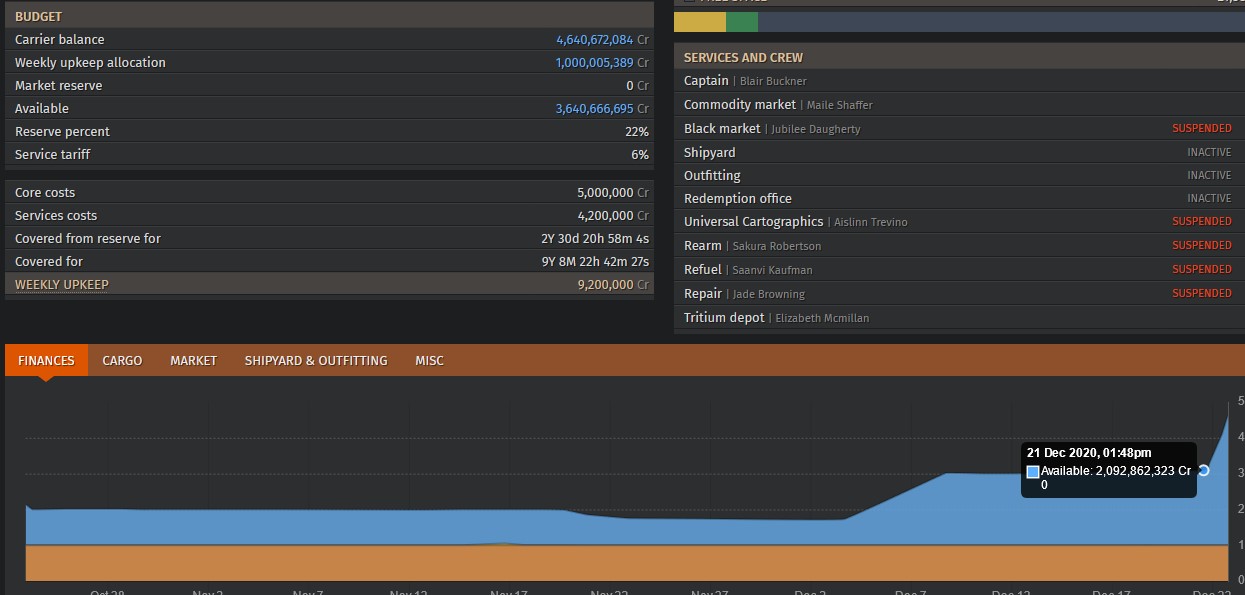Click the chart data point marker circle
This screenshot has width=1245, height=595.
pyautogui.click(x=1203, y=470)
